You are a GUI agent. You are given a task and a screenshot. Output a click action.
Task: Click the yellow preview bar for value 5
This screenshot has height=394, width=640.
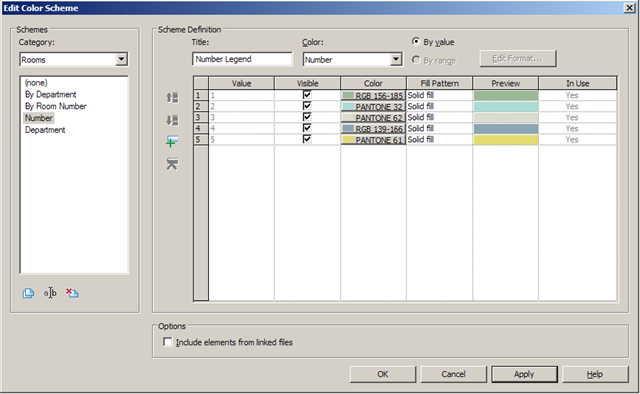pyautogui.click(x=506, y=139)
